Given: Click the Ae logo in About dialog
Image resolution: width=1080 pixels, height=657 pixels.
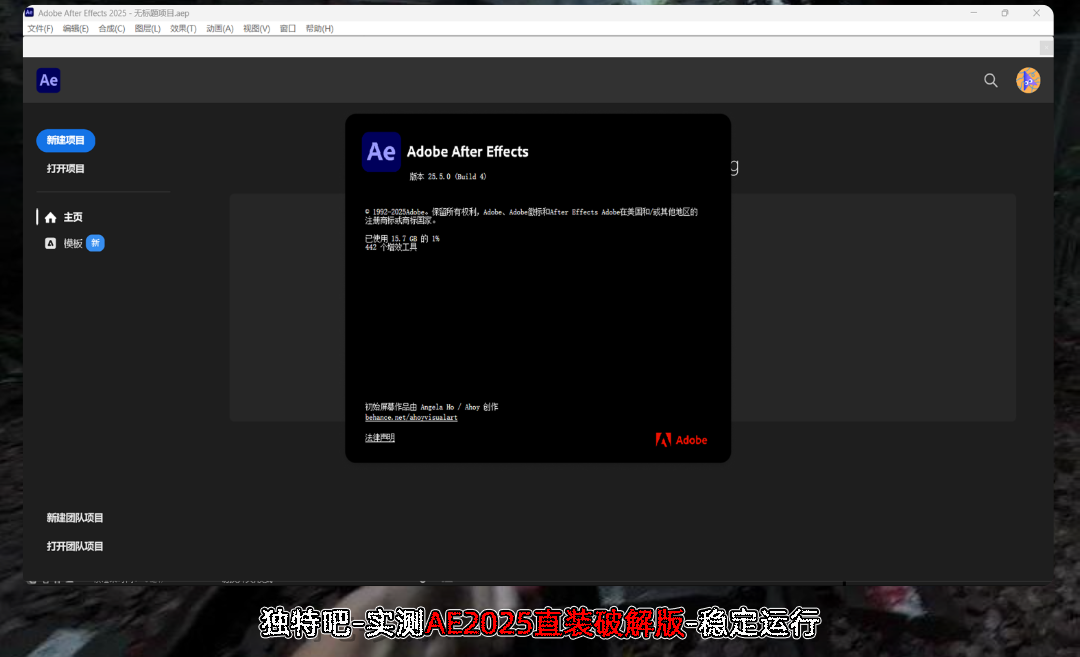Looking at the screenshot, I should coord(381,152).
